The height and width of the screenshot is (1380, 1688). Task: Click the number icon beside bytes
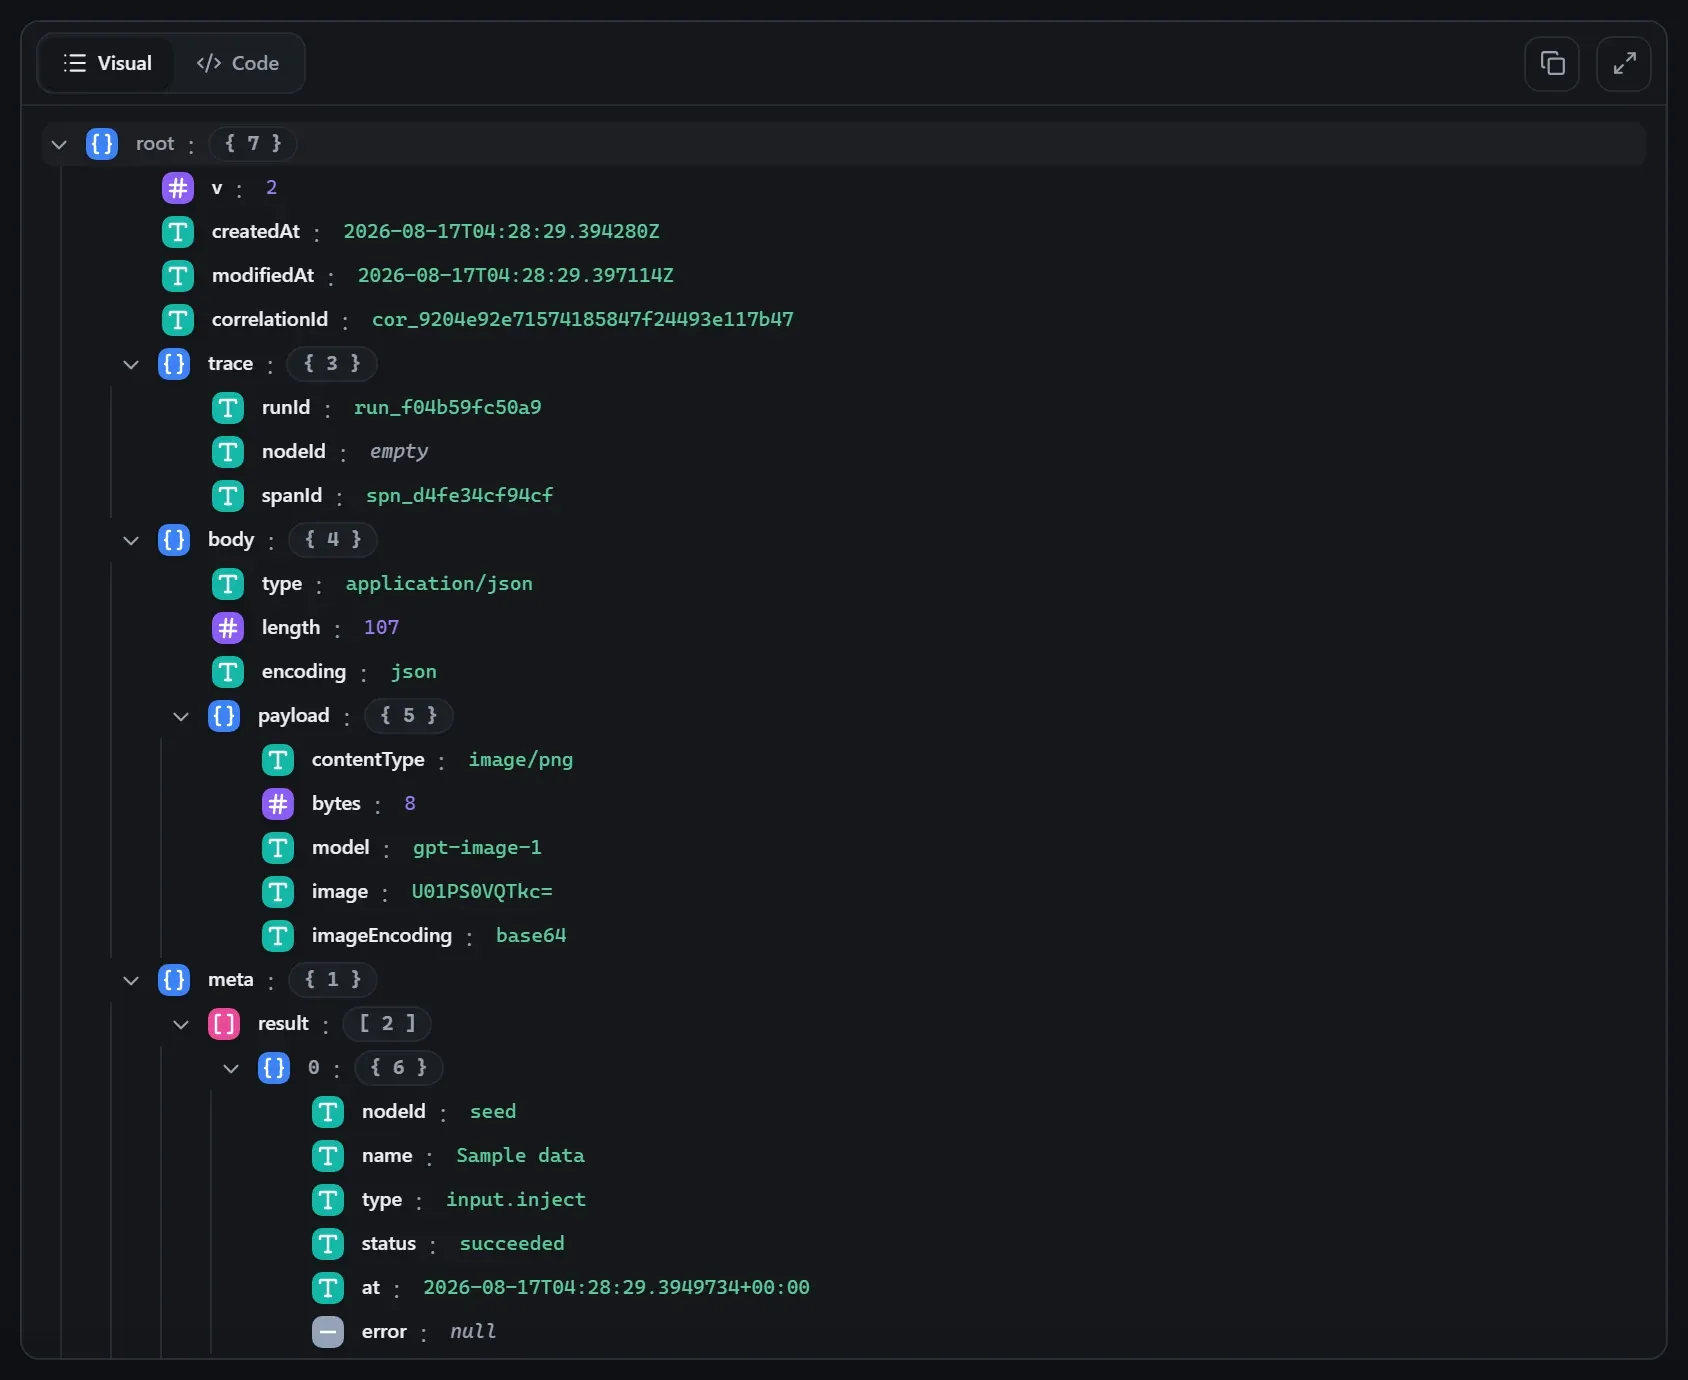(278, 804)
